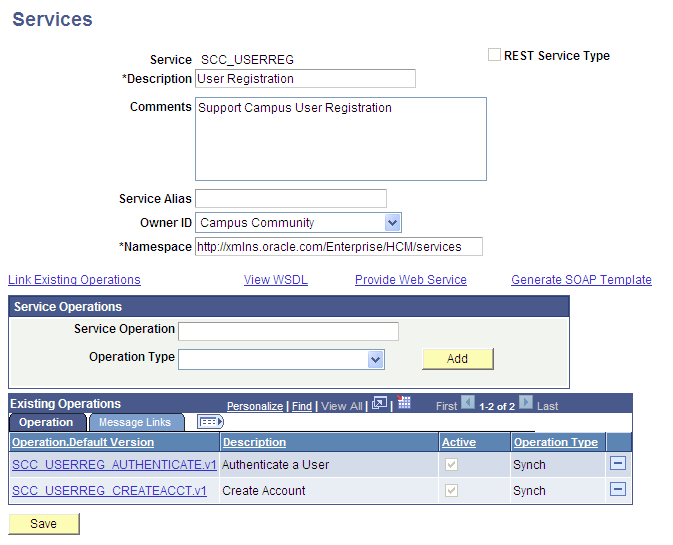This screenshot has height=545, width=673.
Task: Open Generate SOAP Template link
Action: pyautogui.click(x=581, y=280)
